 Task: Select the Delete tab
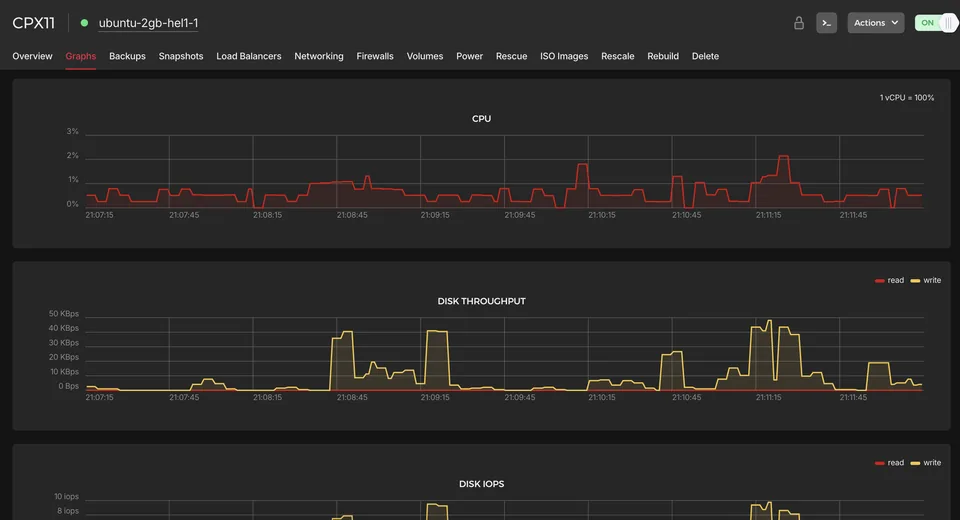point(705,56)
